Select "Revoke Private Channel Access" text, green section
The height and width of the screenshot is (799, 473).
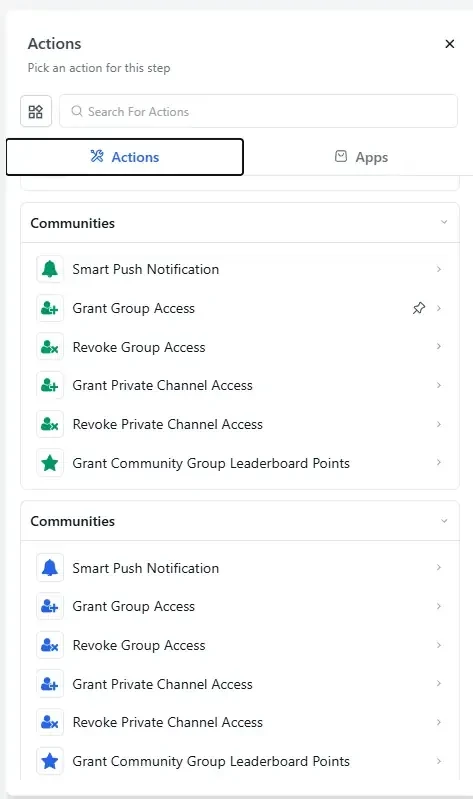coord(168,424)
